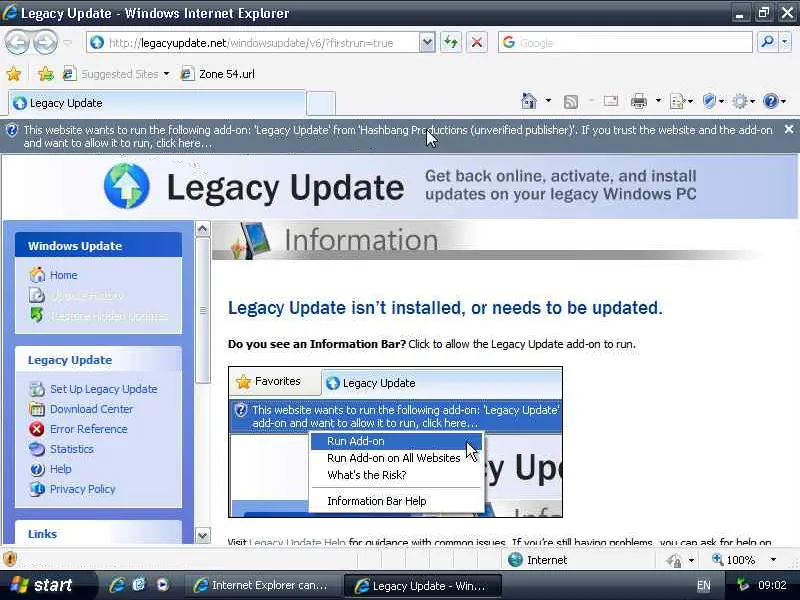800x600 pixels.
Task: Switch to 'Internet Explorer can...' taskbar window
Action: (261, 586)
